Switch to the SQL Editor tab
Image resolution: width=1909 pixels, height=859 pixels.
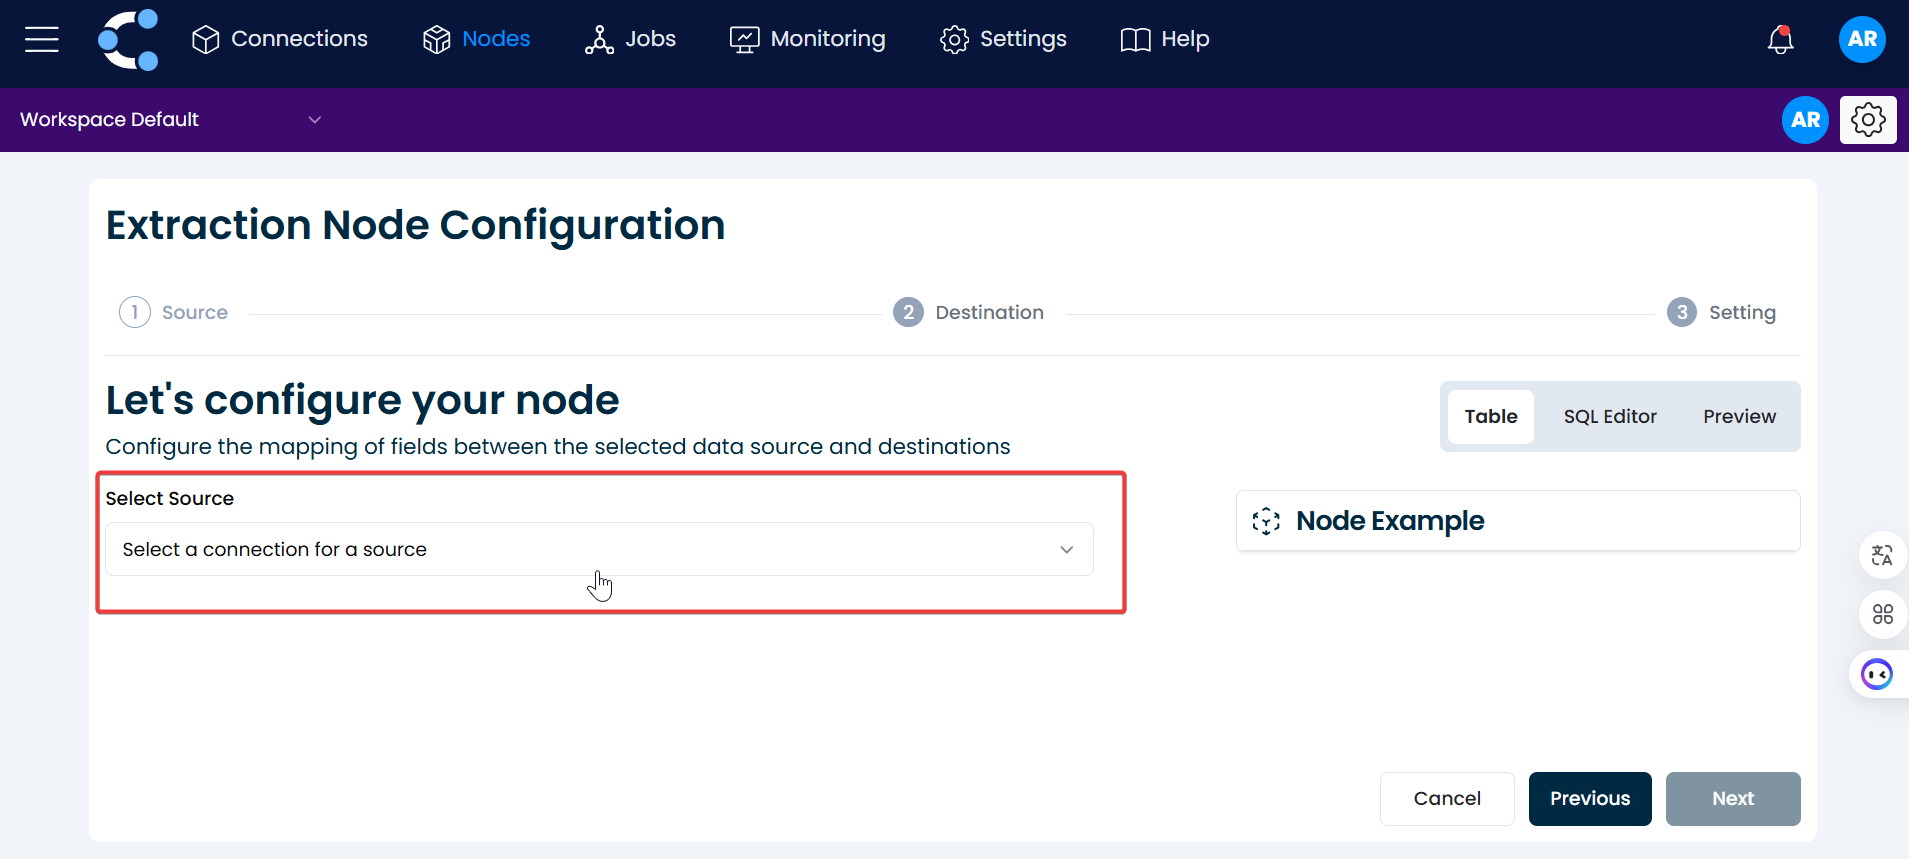point(1609,417)
